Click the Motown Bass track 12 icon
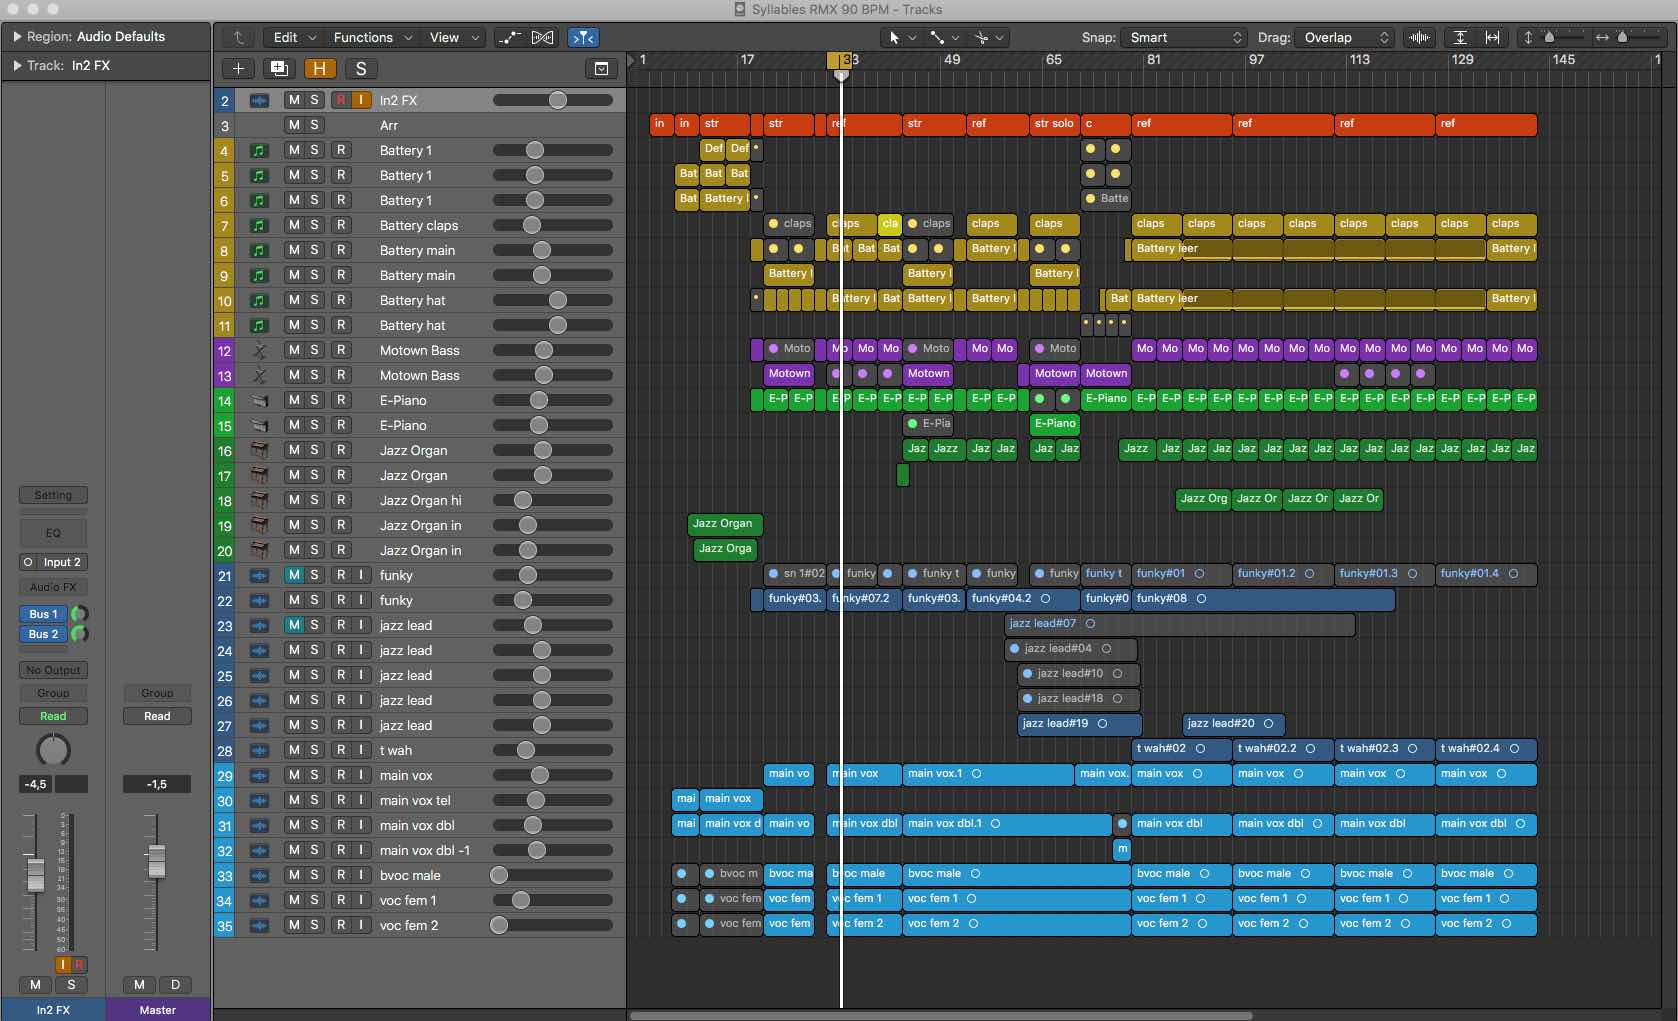Viewport: 1678px width, 1021px height. point(259,350)
